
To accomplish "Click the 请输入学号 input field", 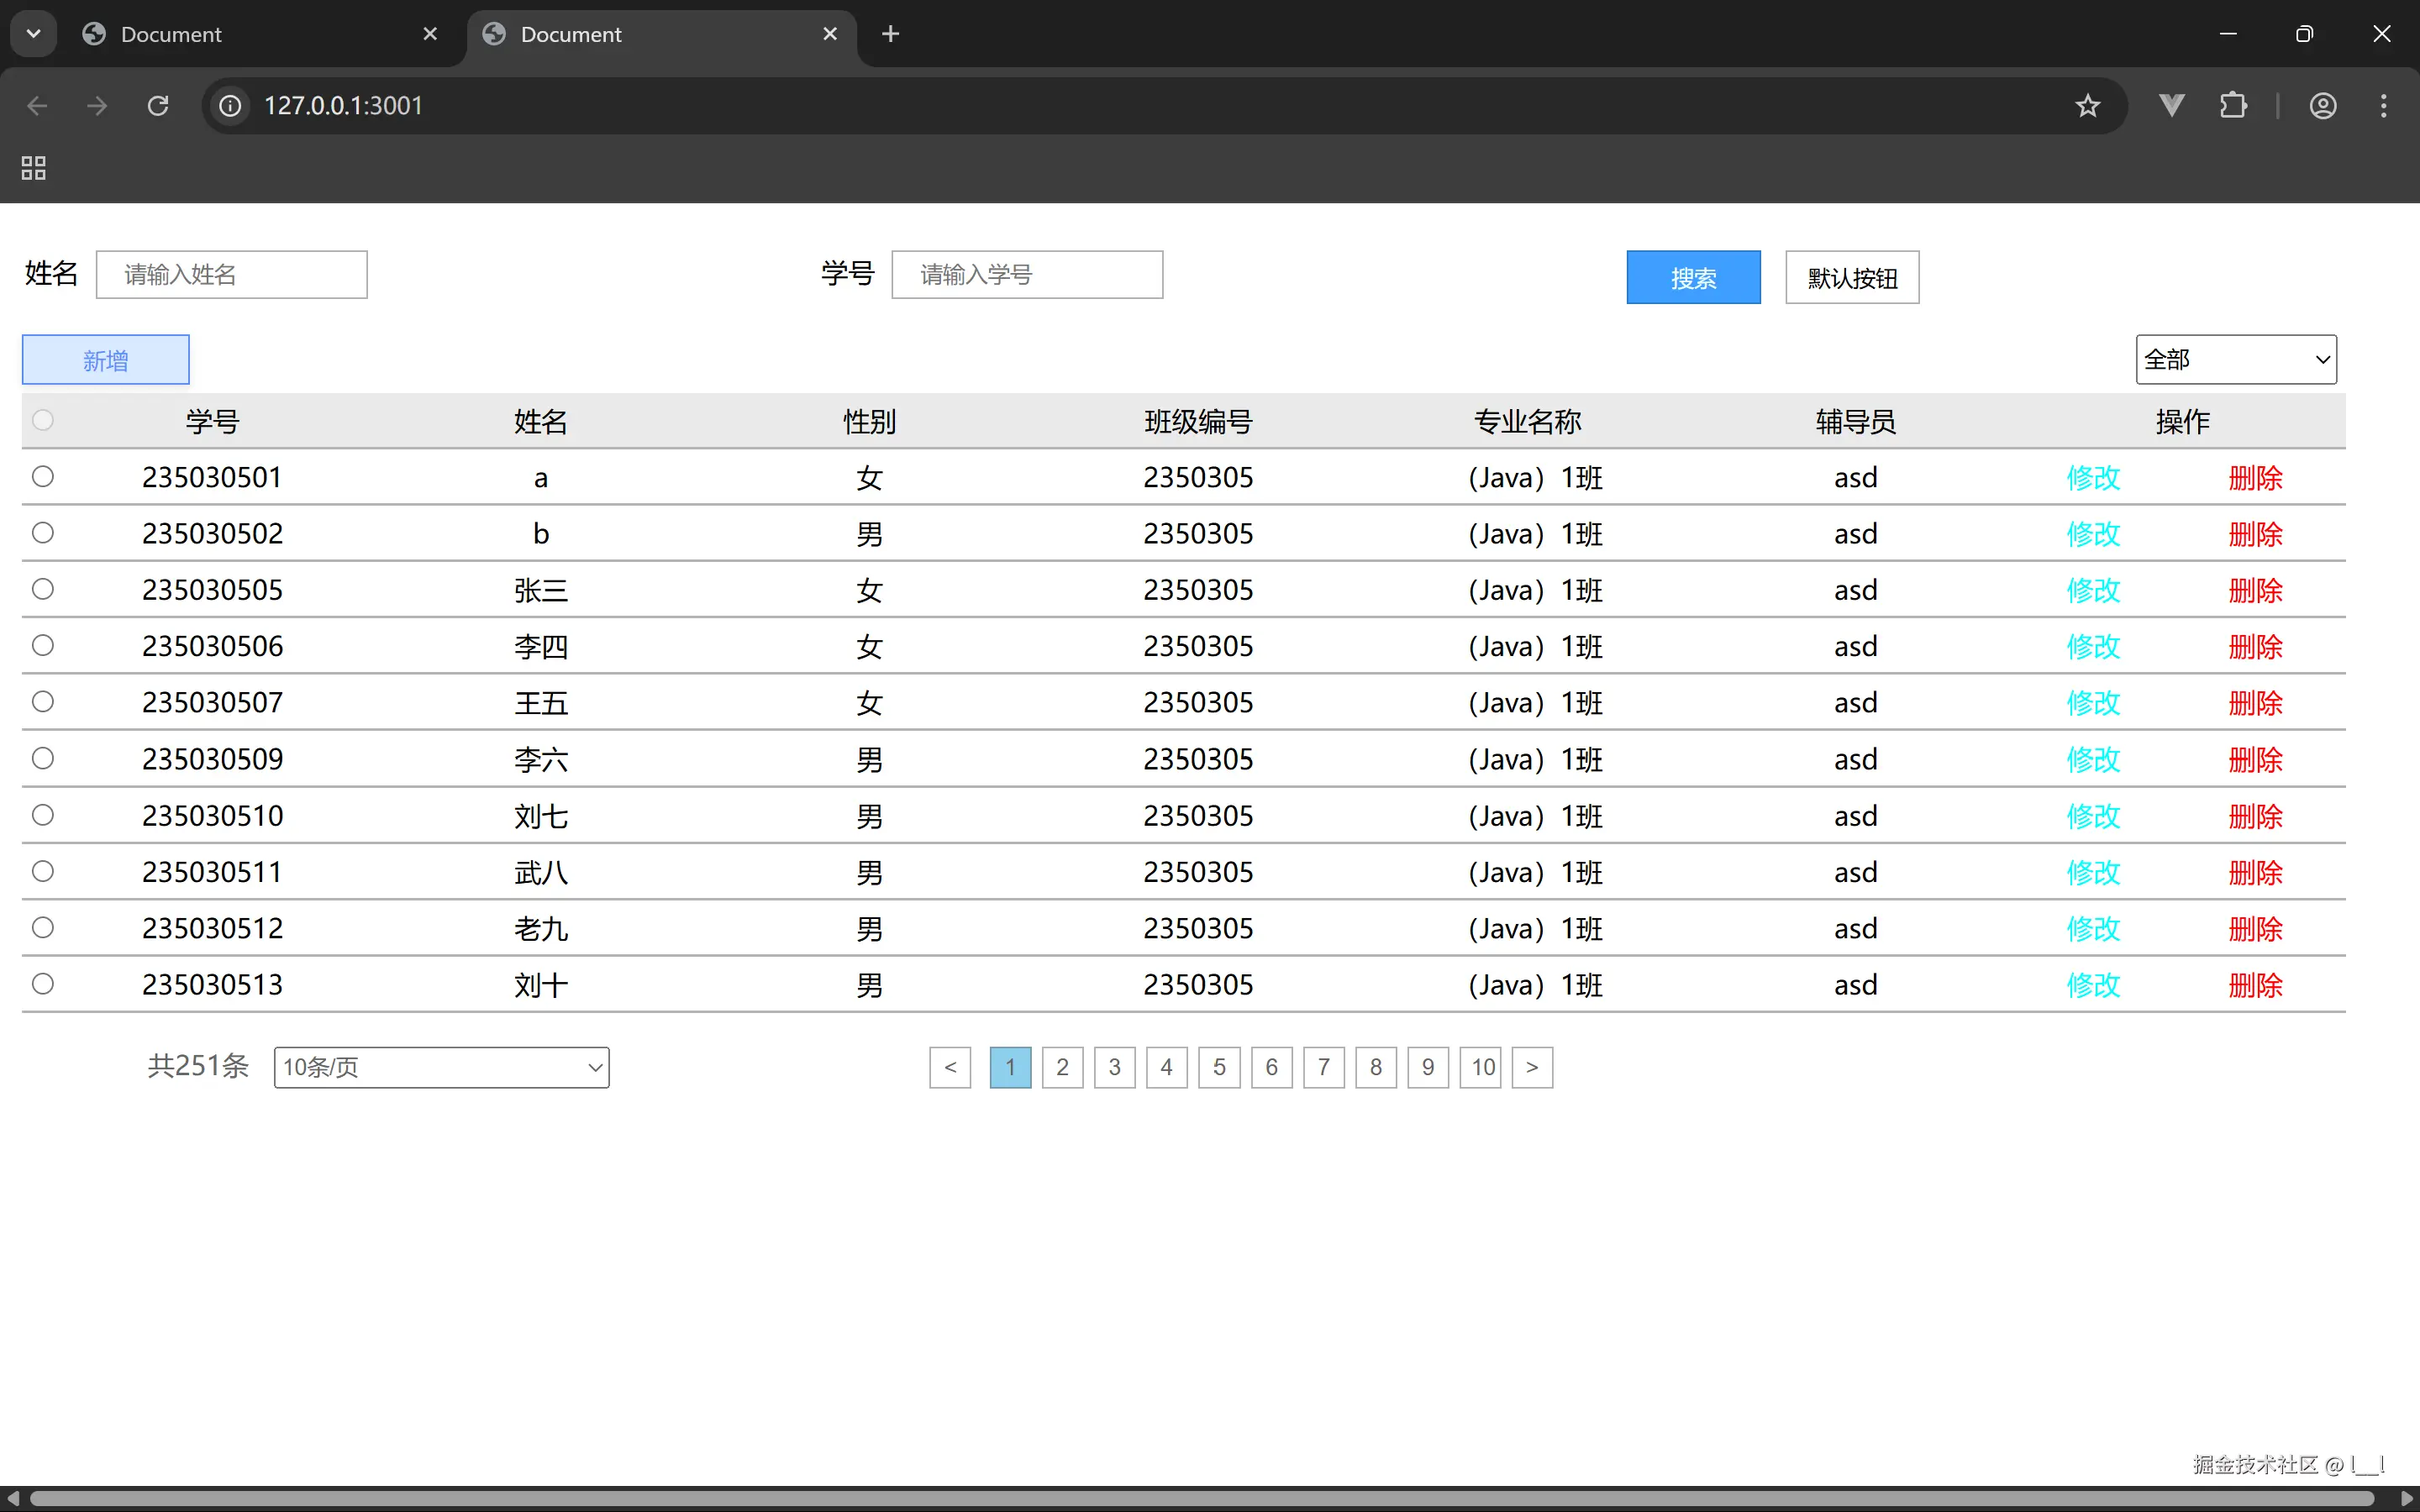I will [1027, 275].
